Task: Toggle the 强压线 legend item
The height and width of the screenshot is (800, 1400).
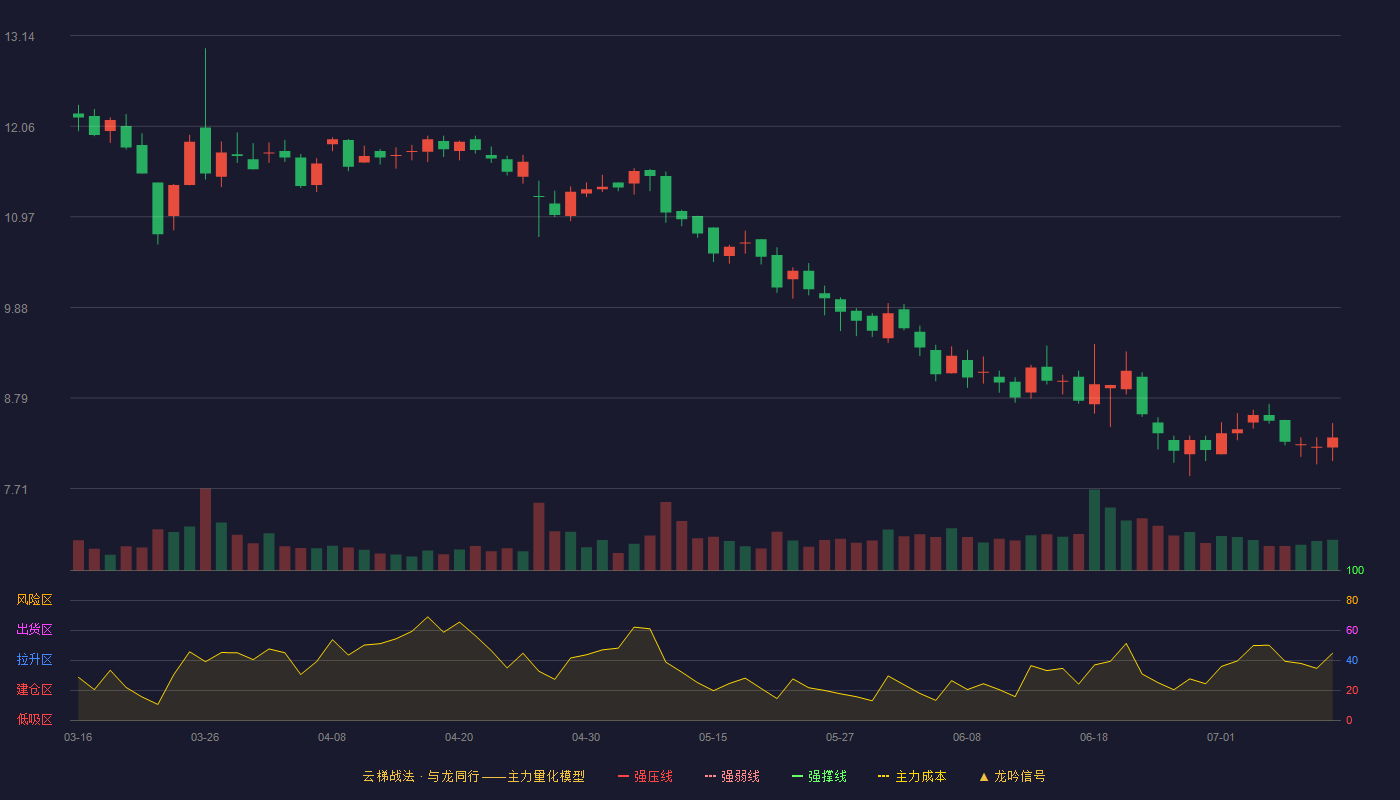Action: pos(645,776)
